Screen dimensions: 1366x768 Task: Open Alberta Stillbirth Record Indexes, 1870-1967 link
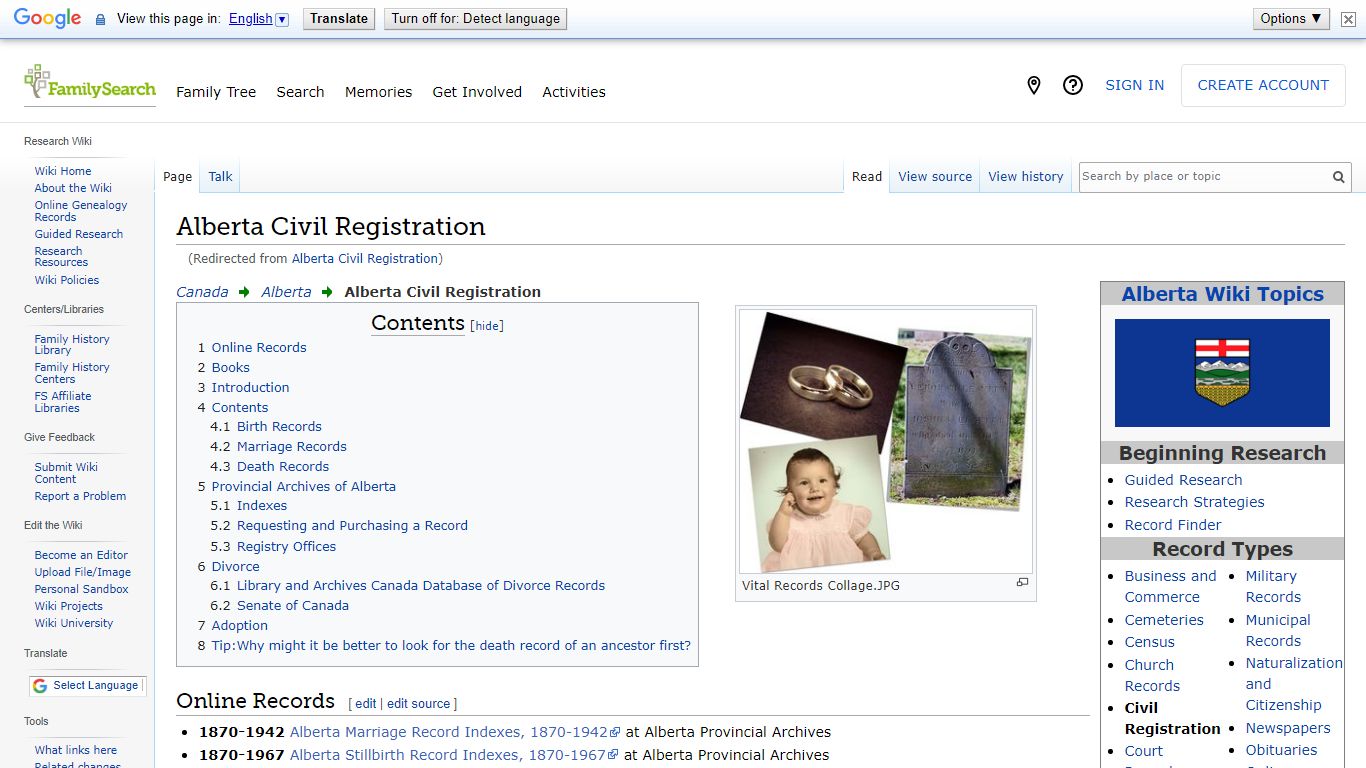pos(448,755)
